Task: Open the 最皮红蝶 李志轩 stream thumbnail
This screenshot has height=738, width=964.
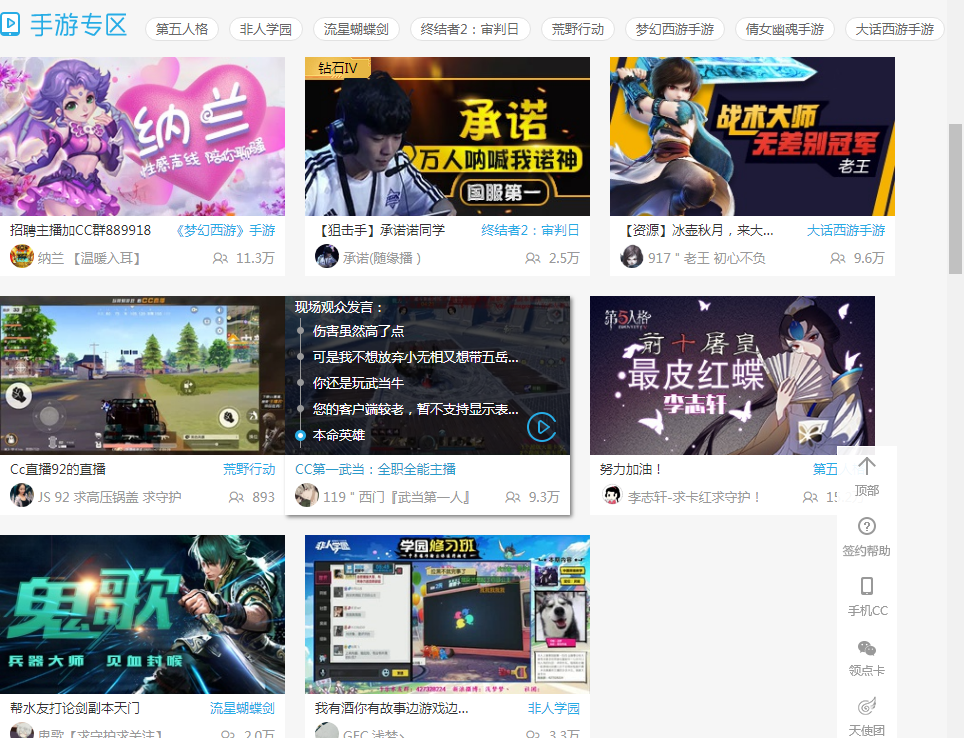Action: pyautogui.click(x=732, y=376)
